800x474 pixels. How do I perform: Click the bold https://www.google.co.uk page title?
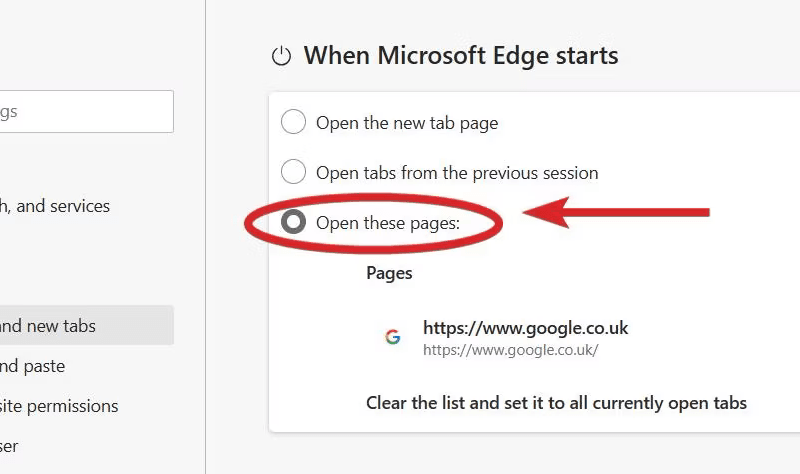click(526, 328)
